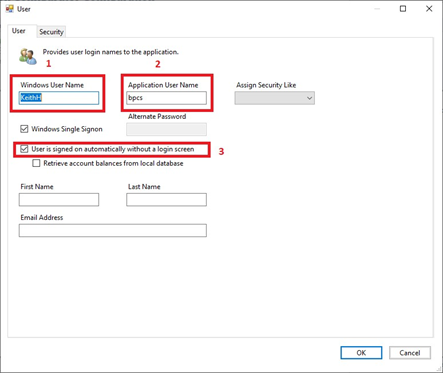Select the Last Name text box
The width and height of the screenshot is (443, 373).
(166, 200)
